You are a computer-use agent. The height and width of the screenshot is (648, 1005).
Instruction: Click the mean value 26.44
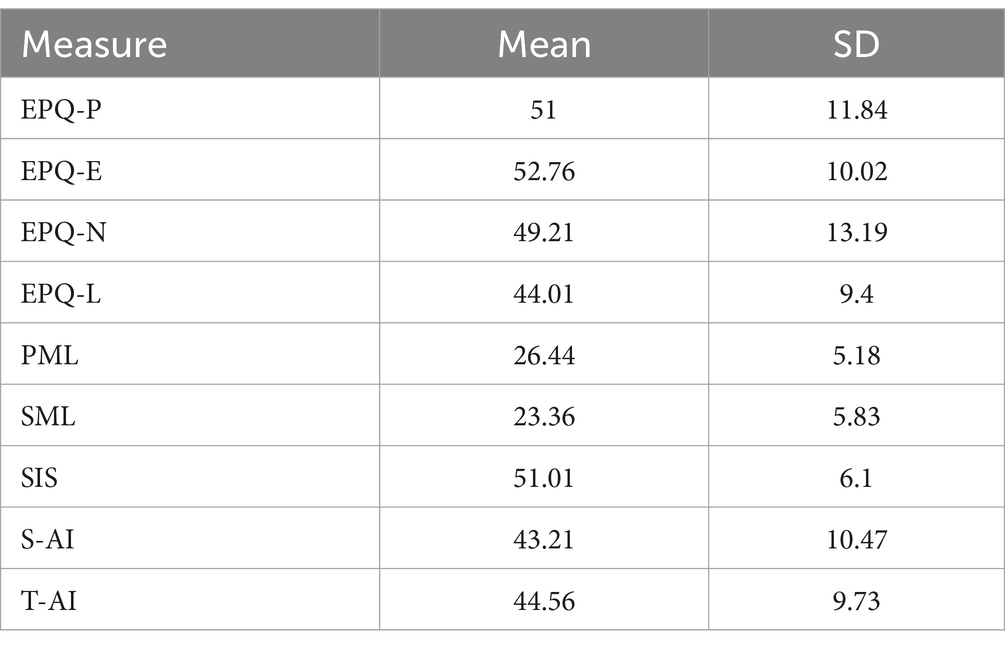click(x=544, y=356)
